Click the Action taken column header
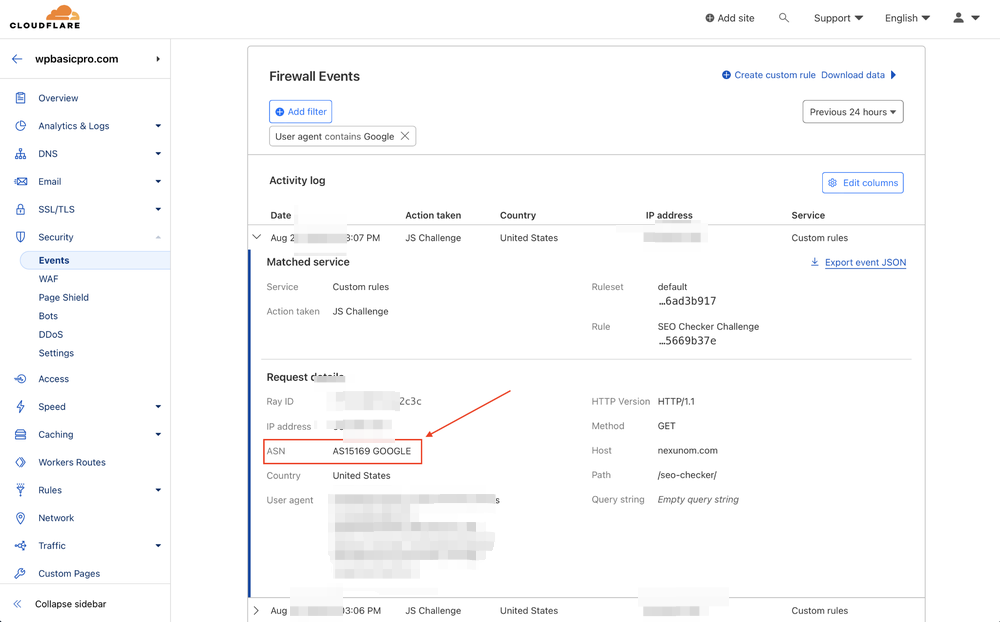The height and width of the screenshot is (622, 1000). click(433, 215)
